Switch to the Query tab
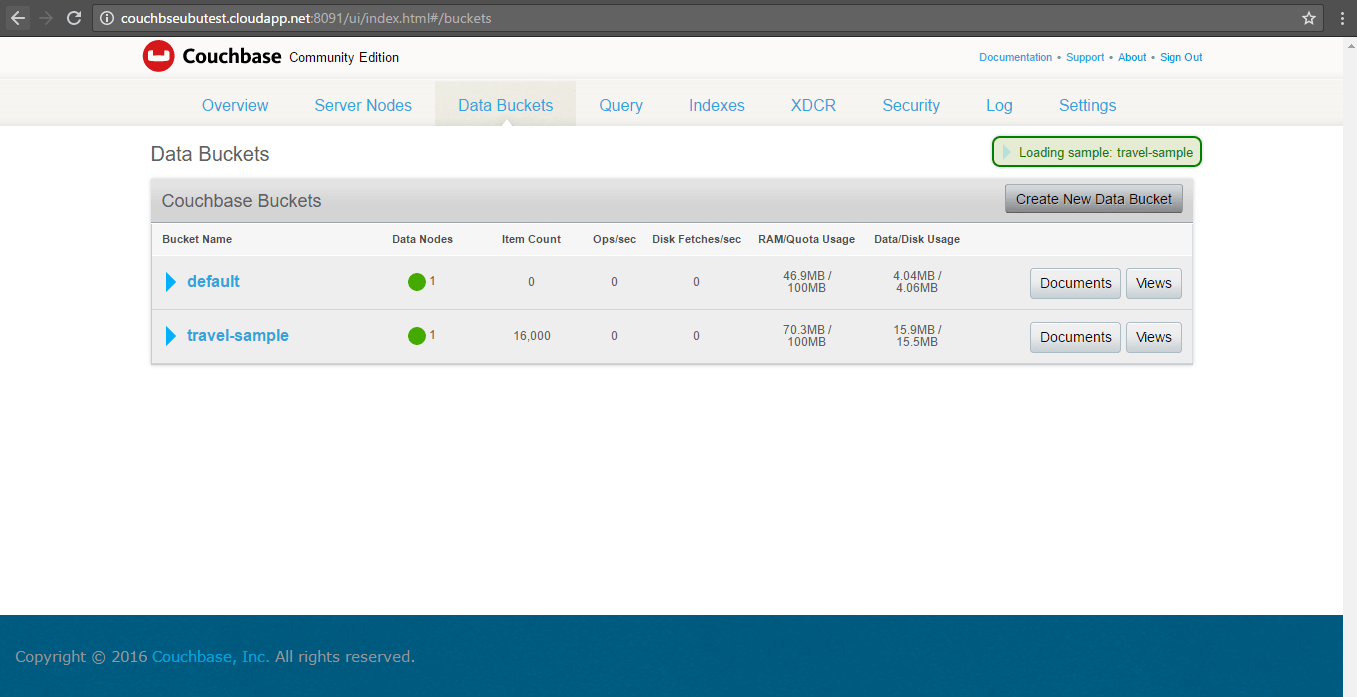This screenshot has height=697, width=1357. point(620,105)
